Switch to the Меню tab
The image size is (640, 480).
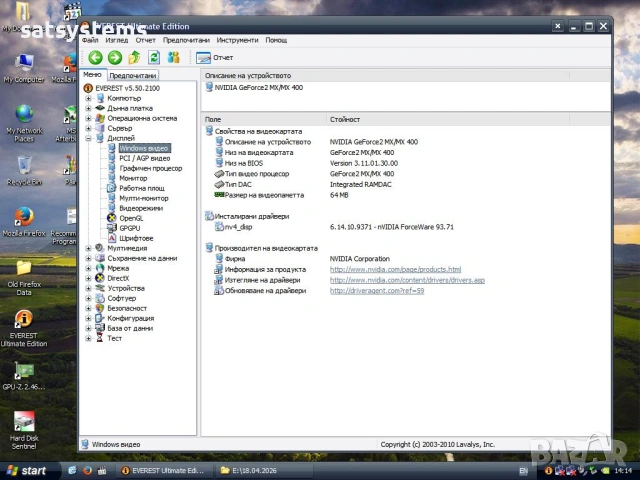pos(92,75)
